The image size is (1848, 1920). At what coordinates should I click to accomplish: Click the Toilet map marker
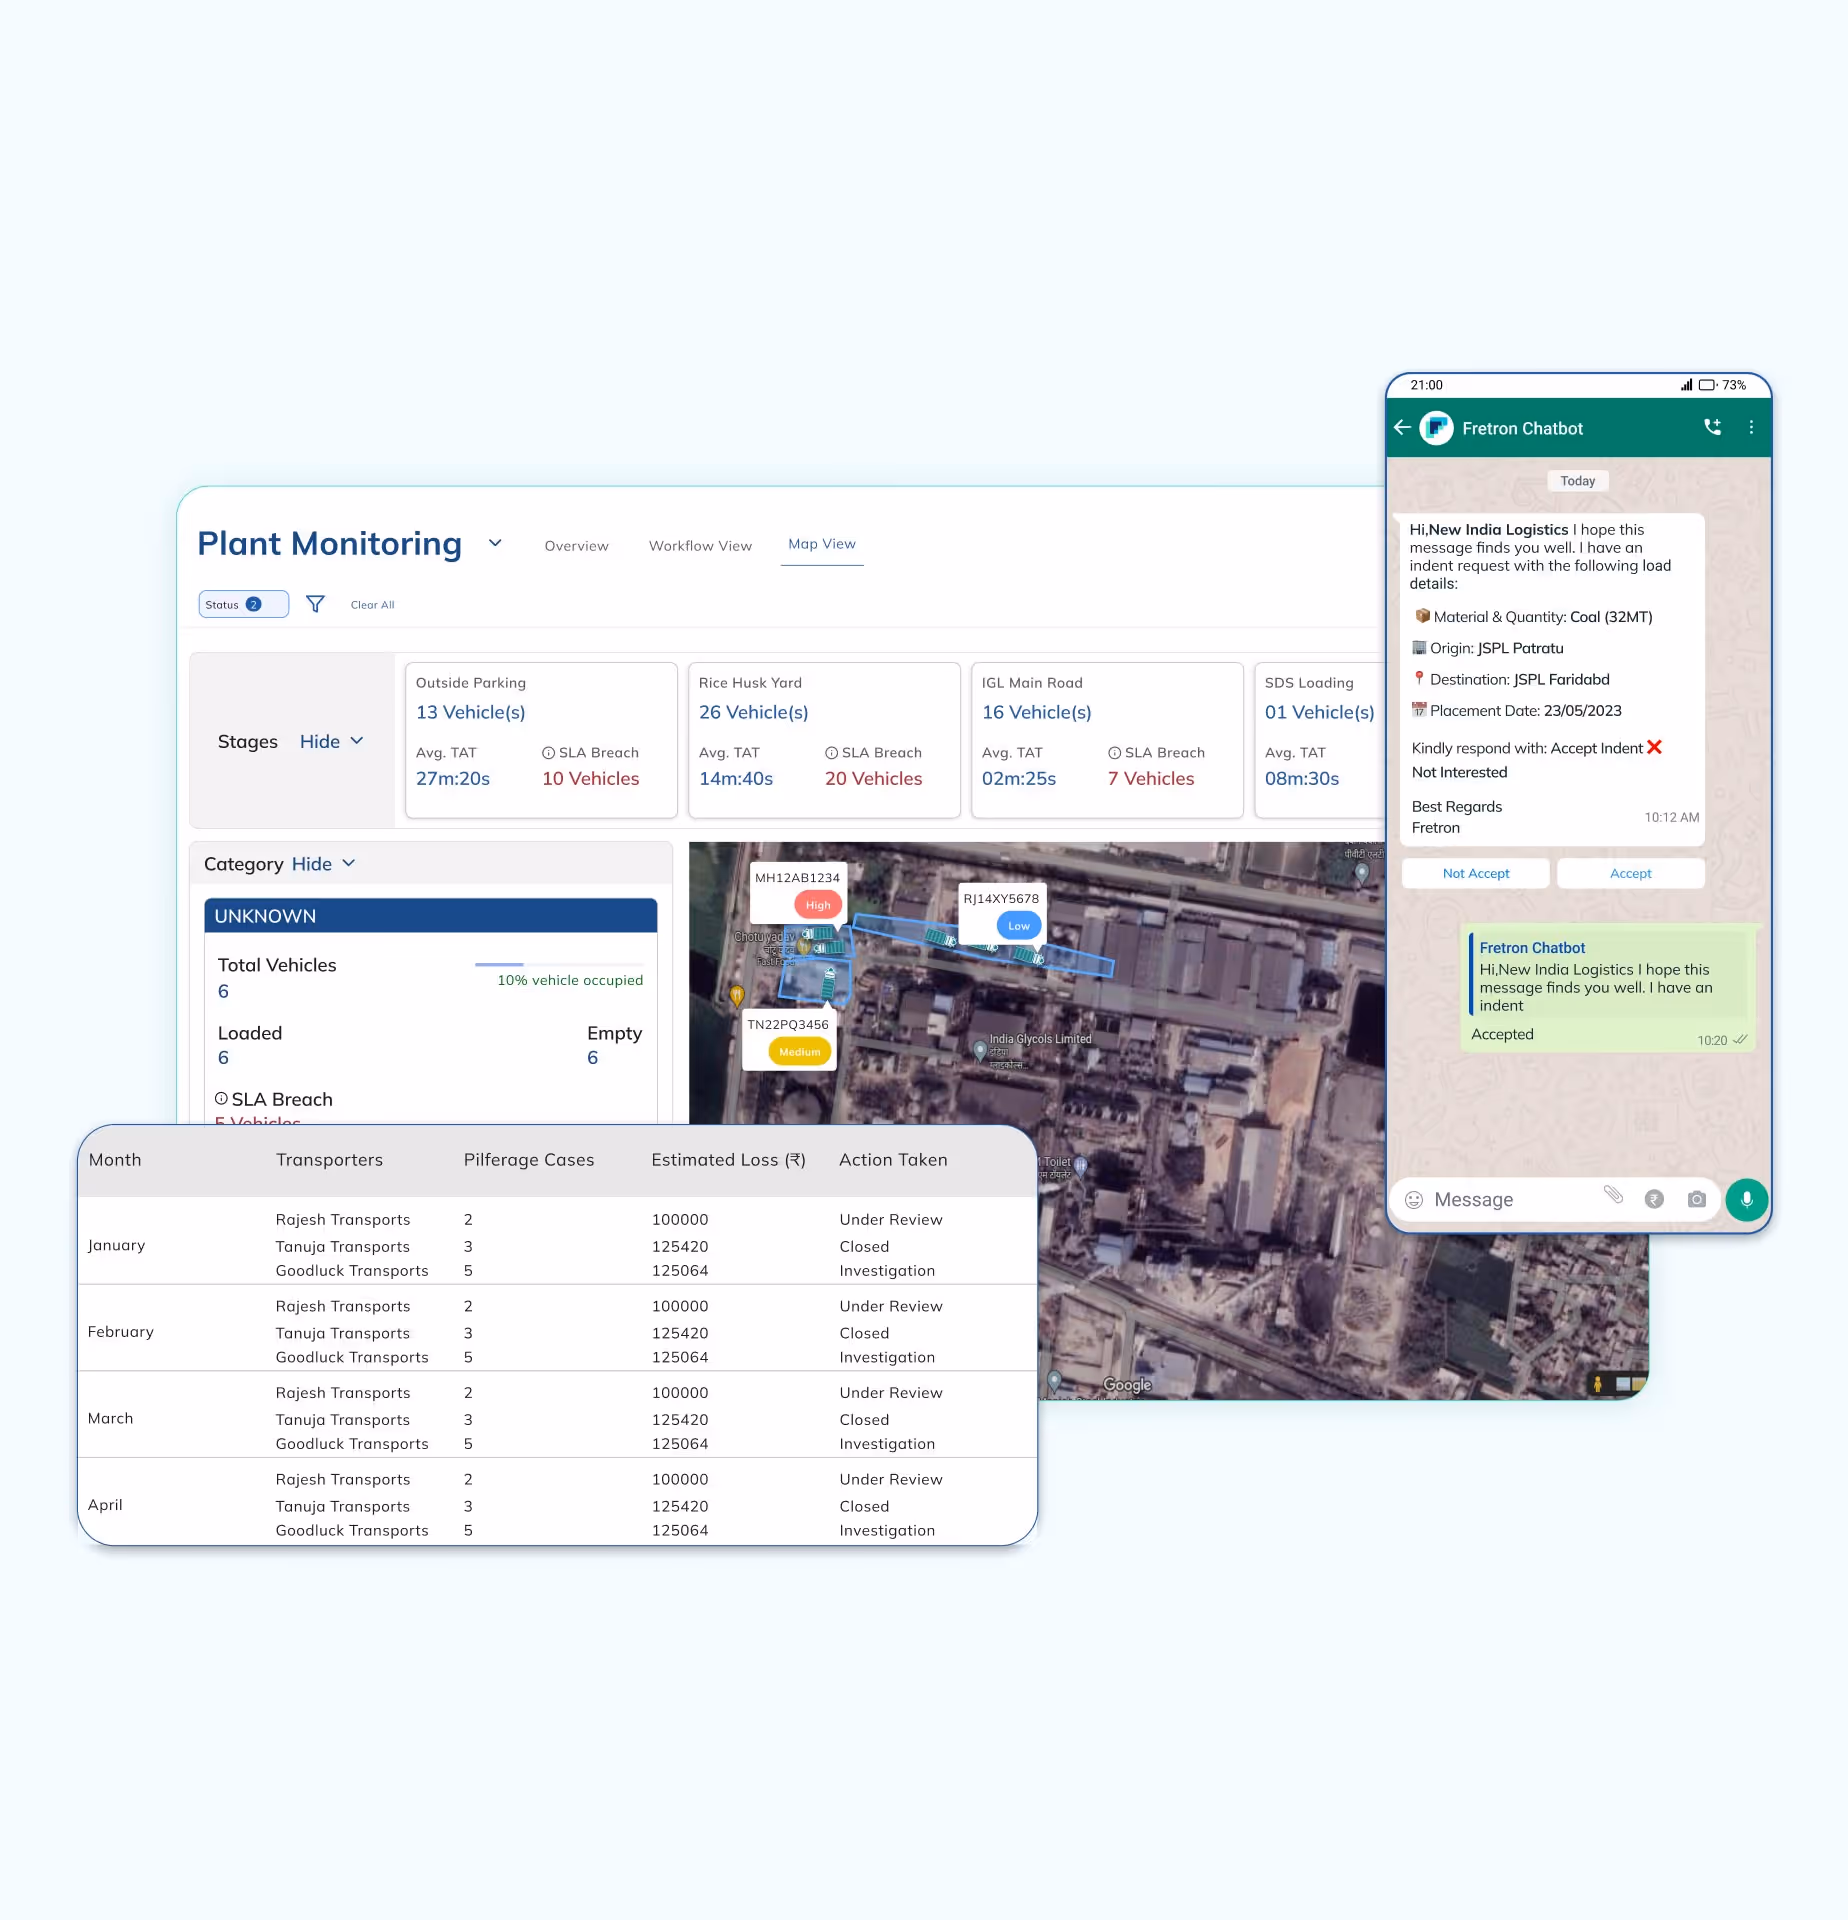1081,1165
